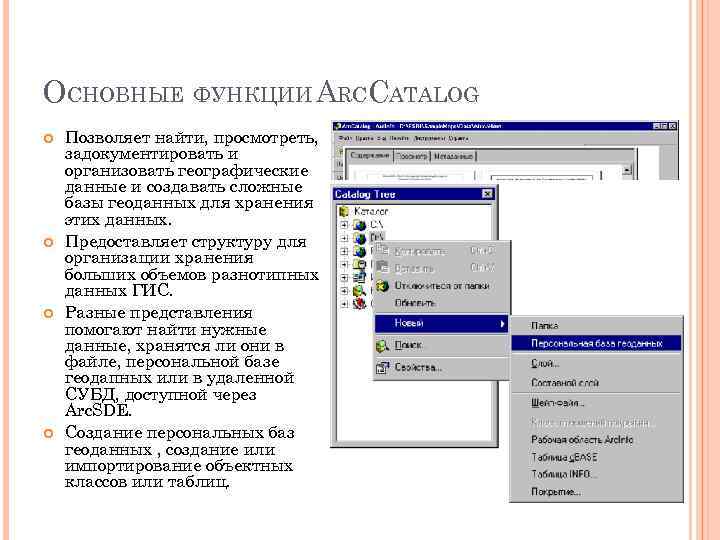Image resolution: width=720 pixels, height=540 pixels.
Task: Choose Таблица INFO... from the submenu
Action: pyautogui.click(x=596, y=474)
